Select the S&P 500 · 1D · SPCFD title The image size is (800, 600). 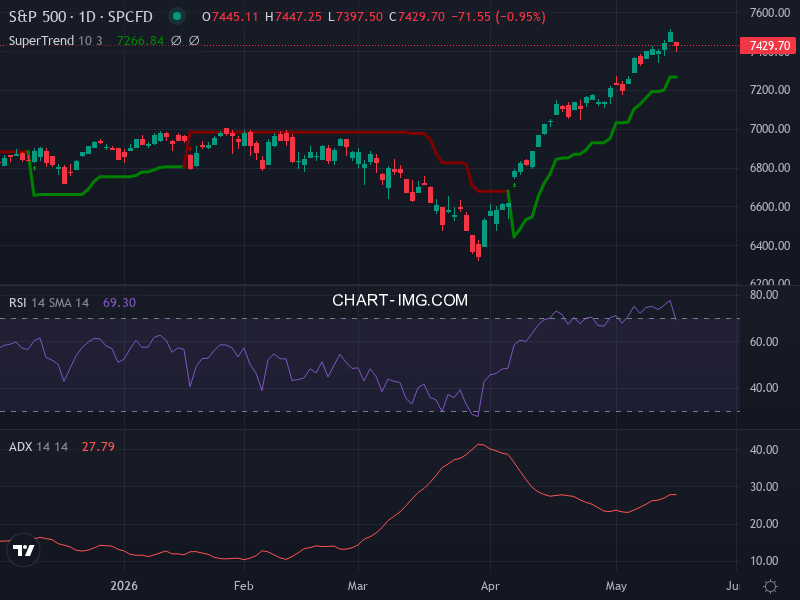[x=81, y=17]
